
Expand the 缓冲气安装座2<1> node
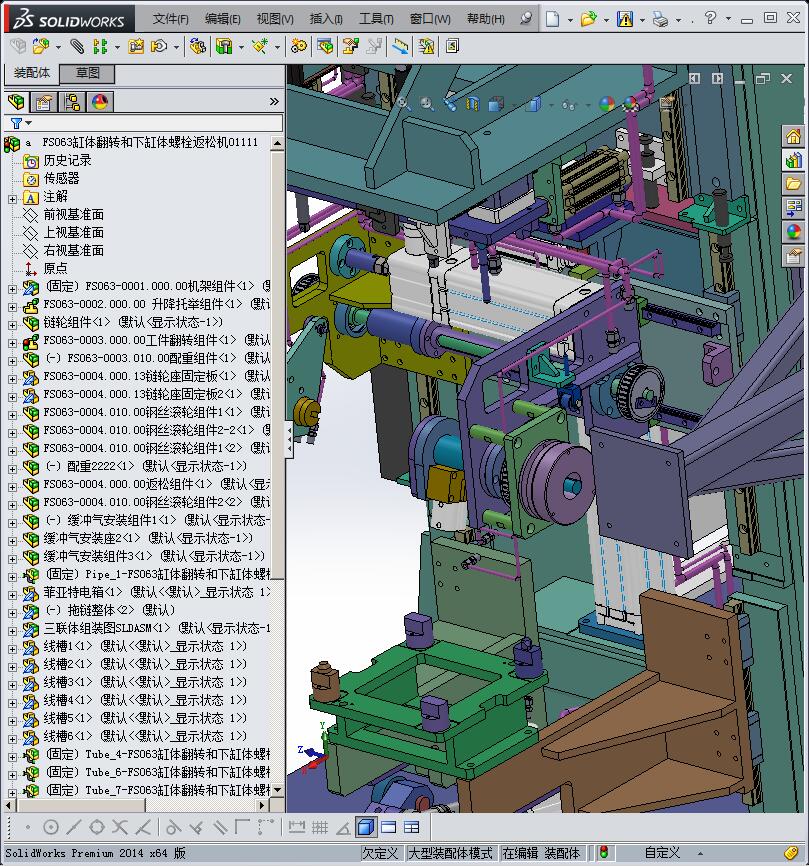[12, 541]
